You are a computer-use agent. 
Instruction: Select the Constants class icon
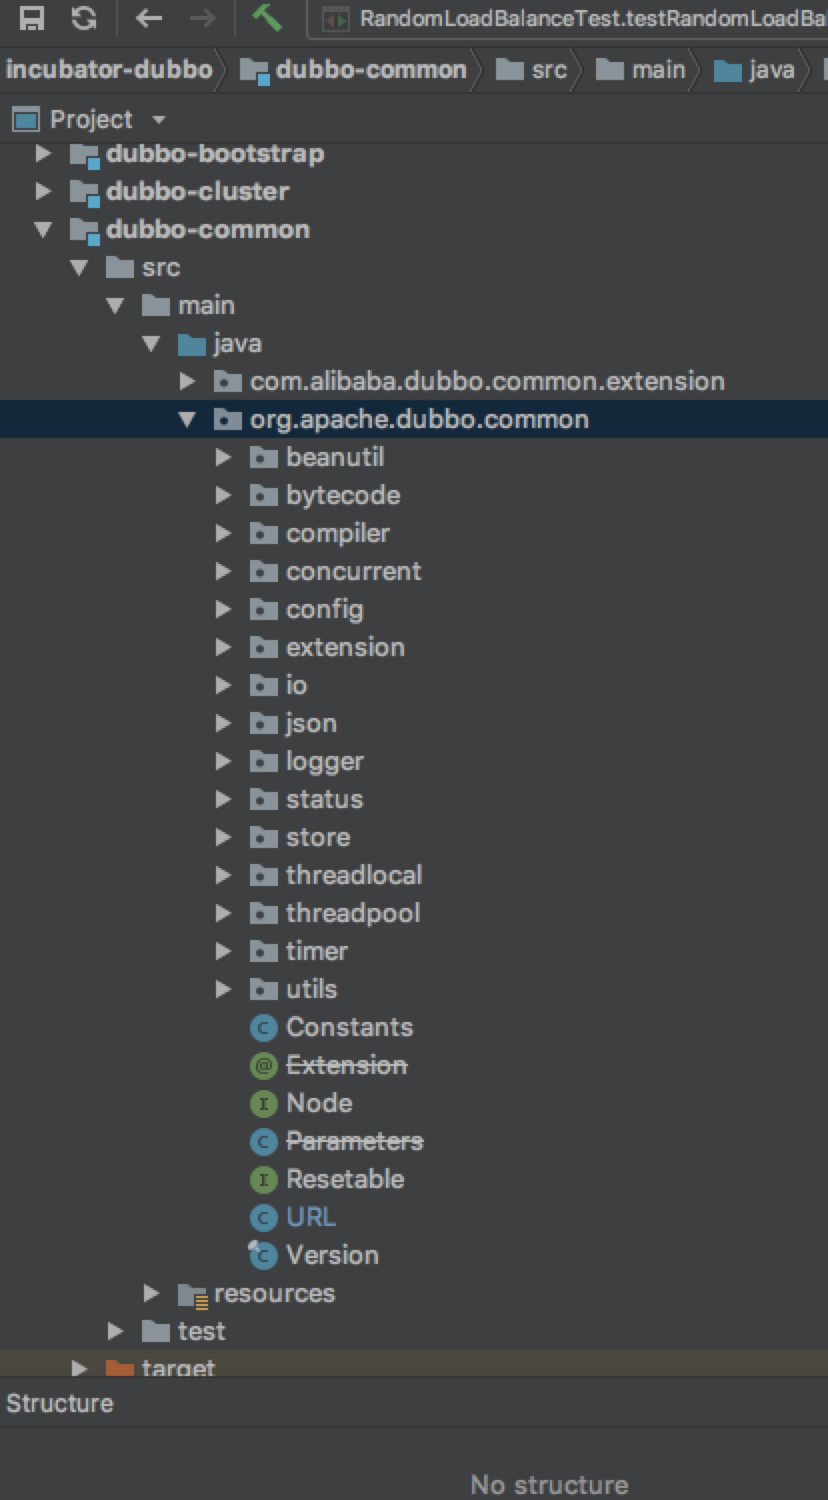click(263, 1027)
